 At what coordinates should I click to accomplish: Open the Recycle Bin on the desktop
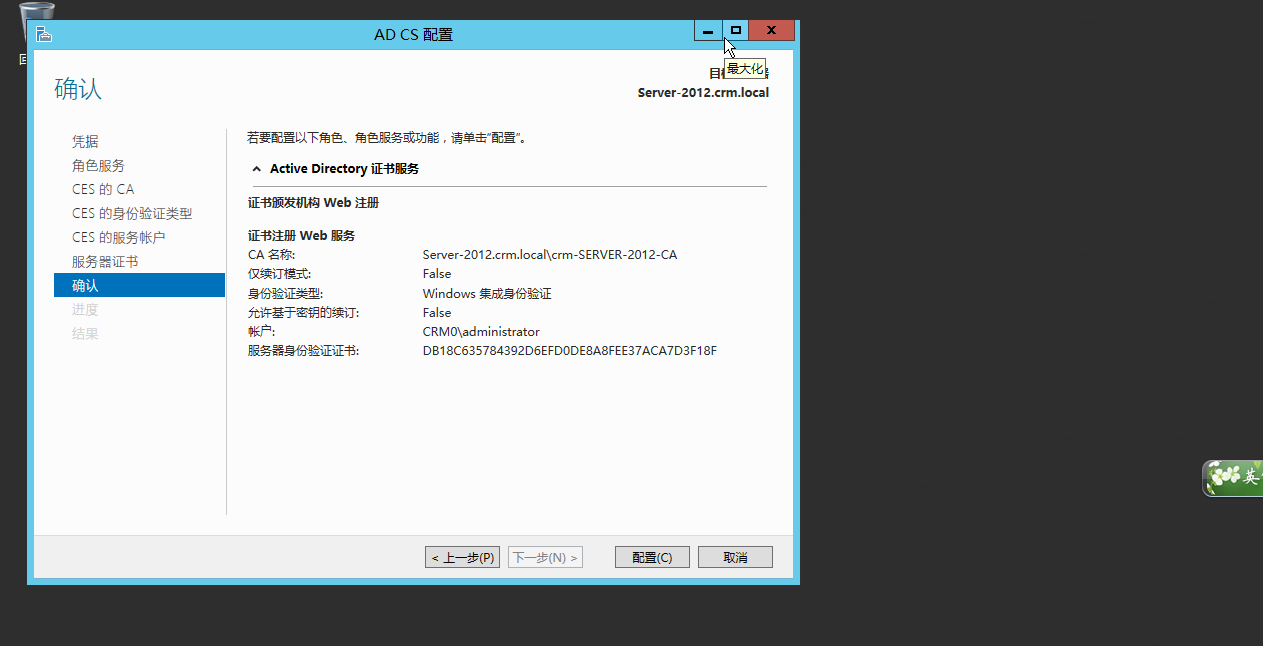click(37, 31)
